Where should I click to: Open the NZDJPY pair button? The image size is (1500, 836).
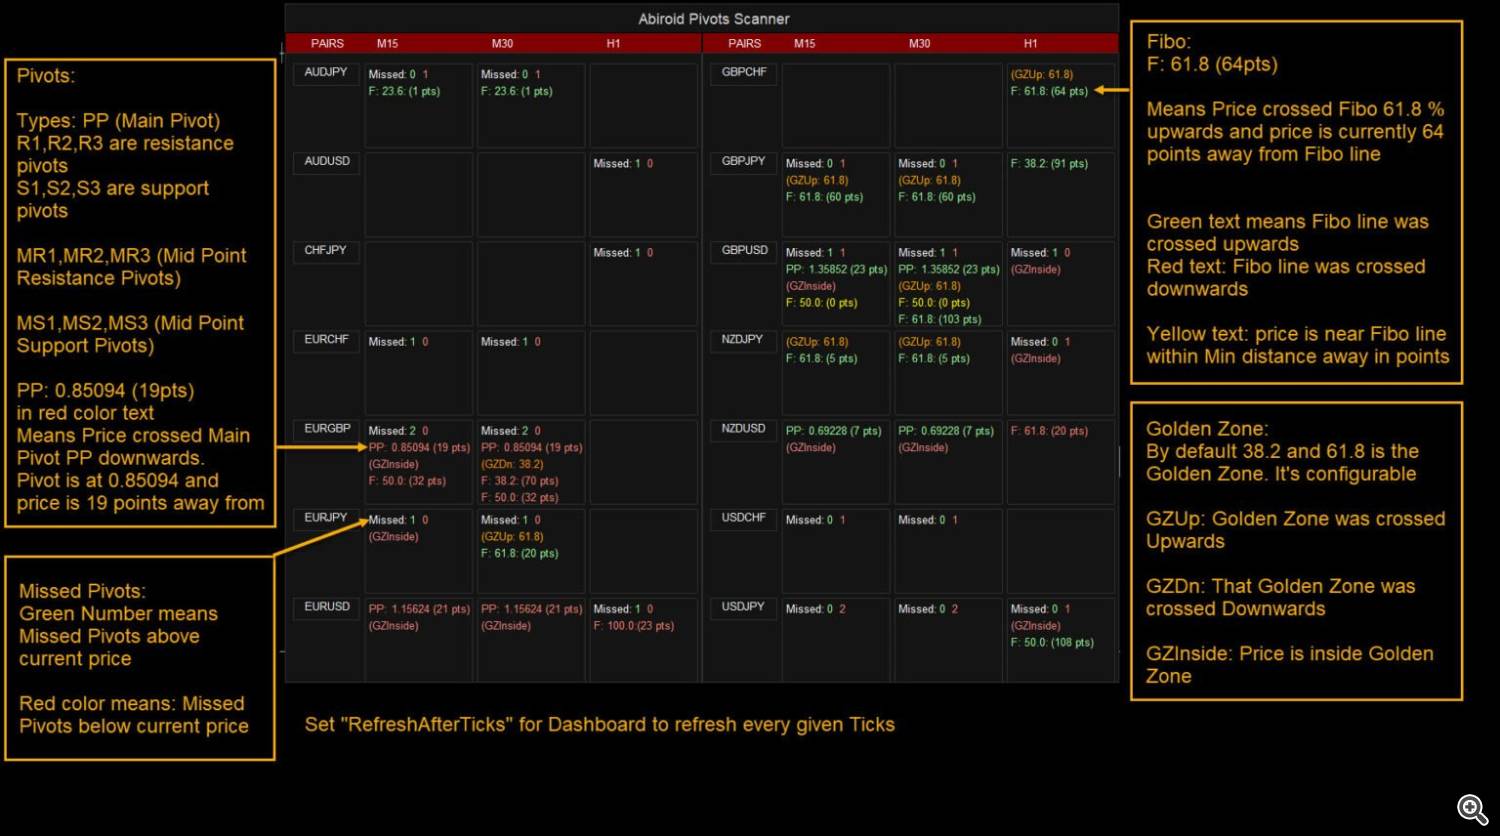pyautogui.click(x=743, y=340)
